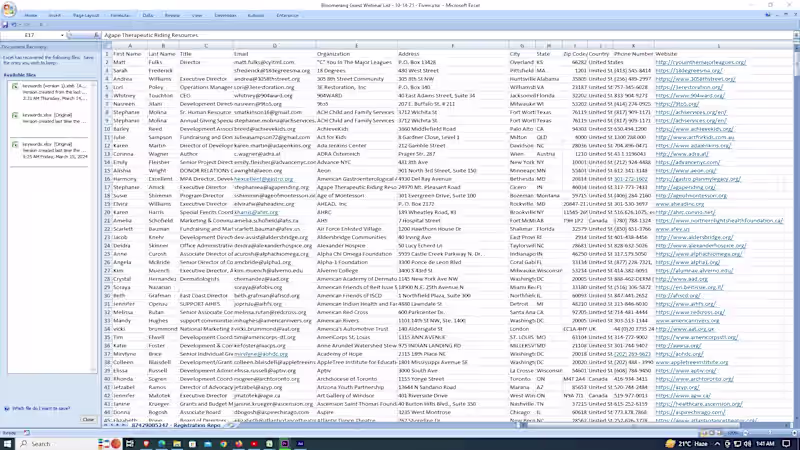Open the Enterprise ribbon tab
The height and width of the screenshot is (450, 800).
[x=287, y=15]
